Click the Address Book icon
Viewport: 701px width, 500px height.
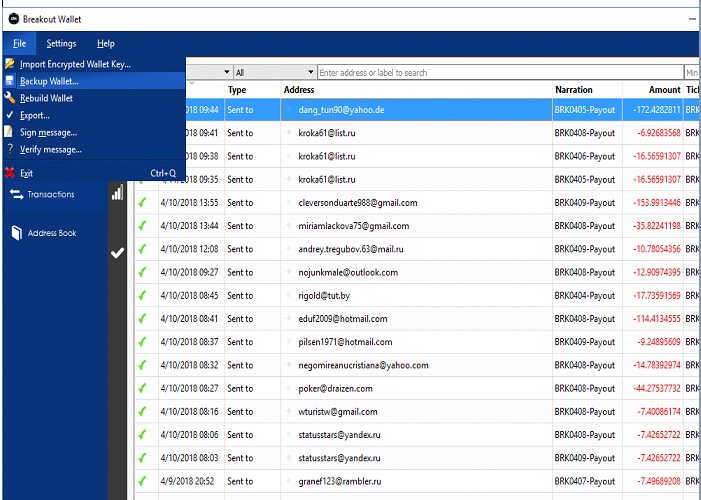[17, 233]
